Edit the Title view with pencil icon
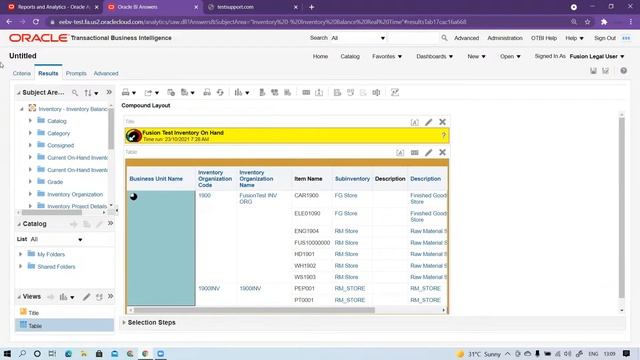The image size is (640, 360). click(429, 122)
